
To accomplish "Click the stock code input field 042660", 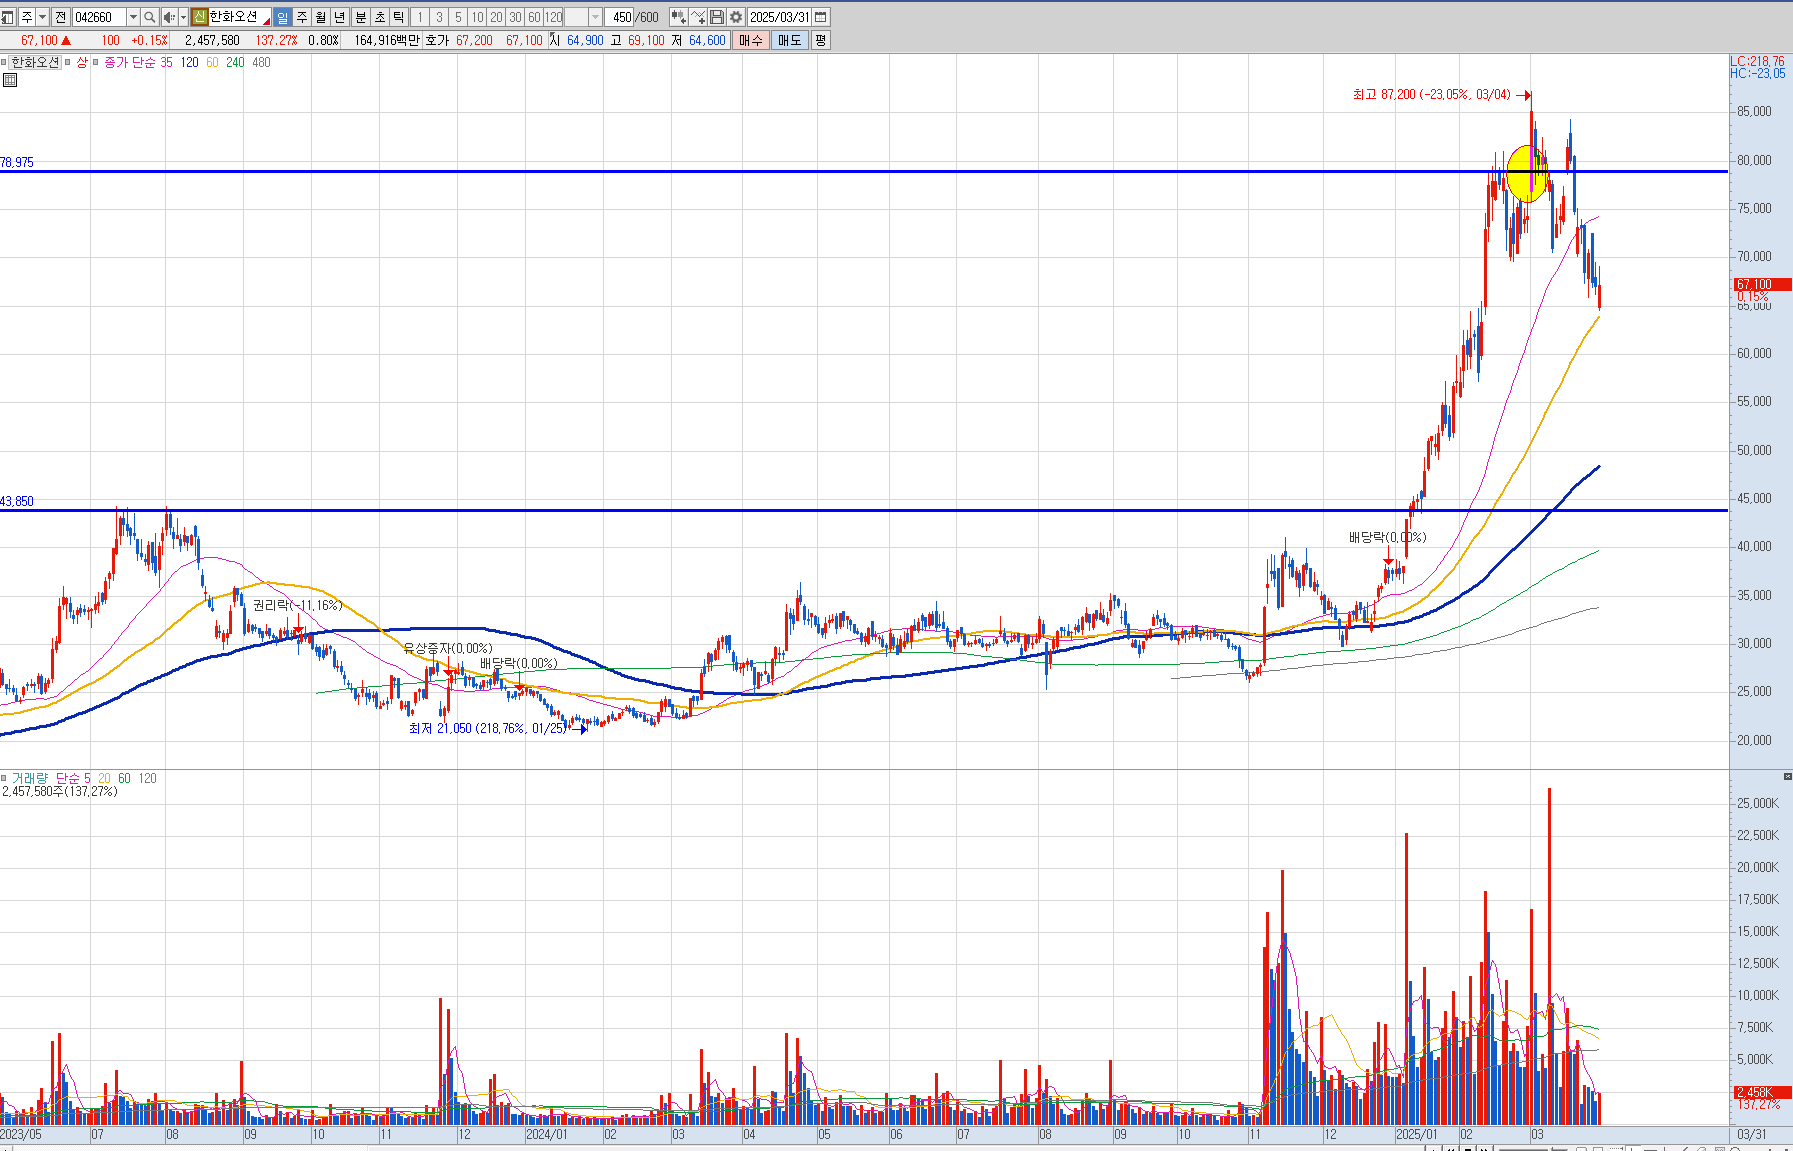I will [x=99, y=17].
